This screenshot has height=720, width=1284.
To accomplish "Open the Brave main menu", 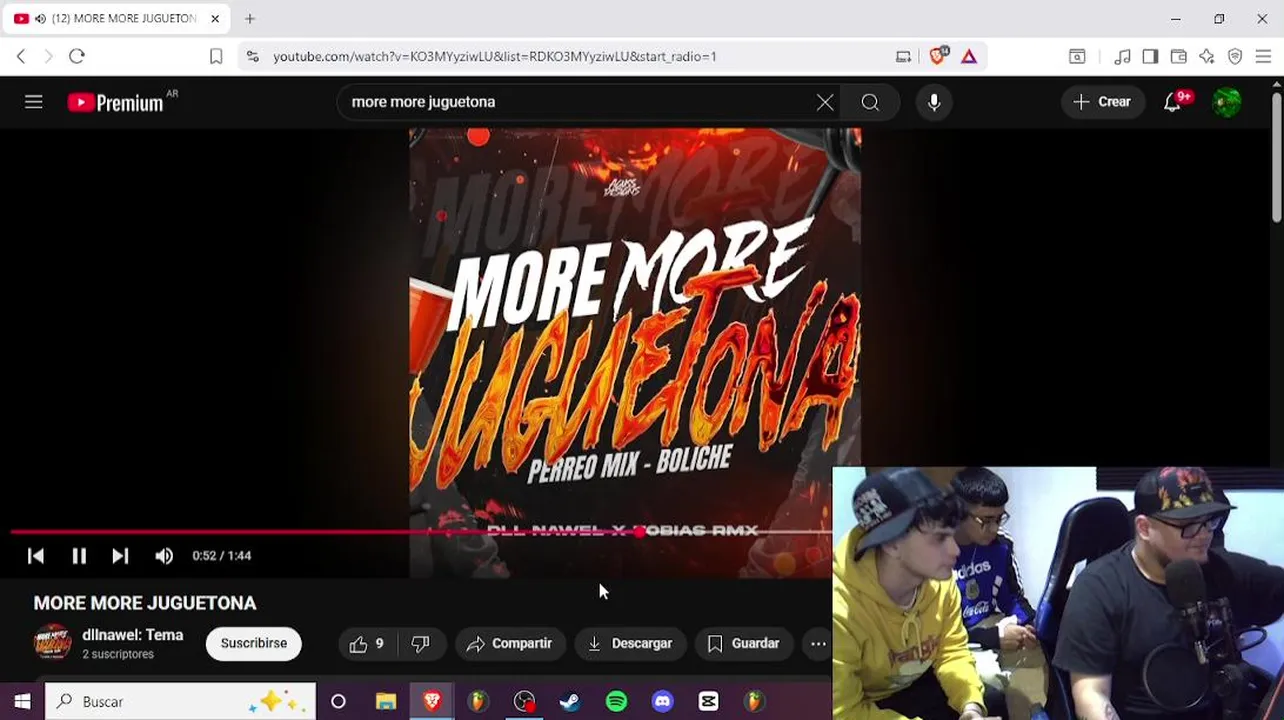I will click(1263, 56).
